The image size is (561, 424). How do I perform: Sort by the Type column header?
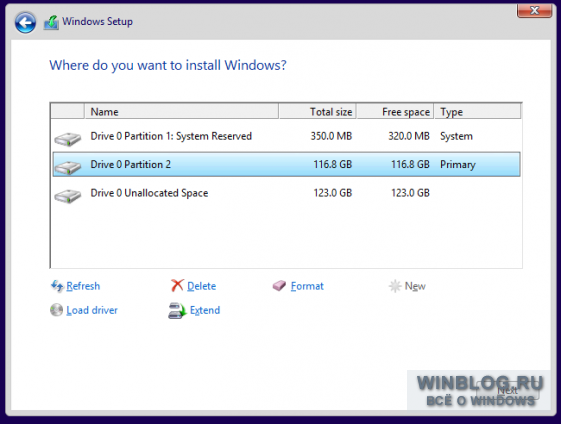477,111
